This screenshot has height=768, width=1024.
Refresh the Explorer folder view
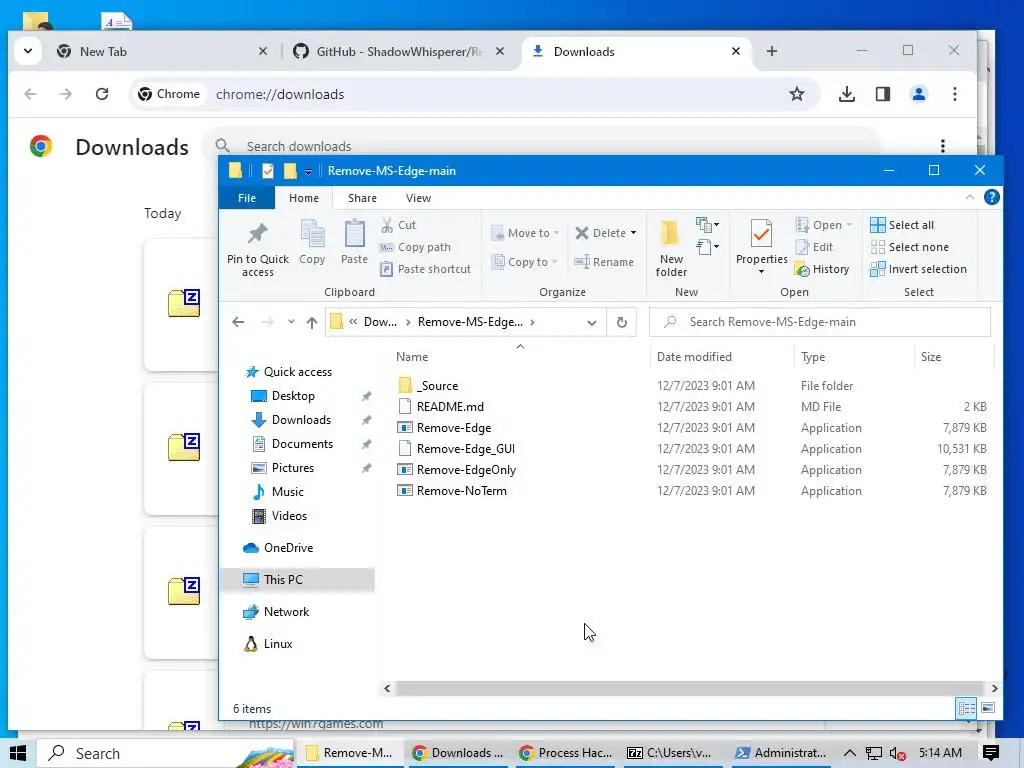[622, 322]
